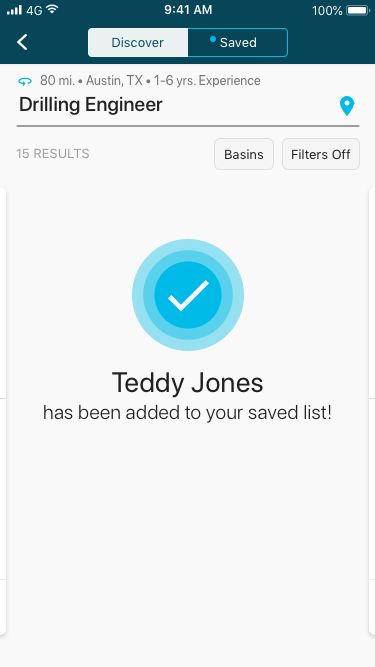Screen dimensions: 375x667
Task: Tap the 9:41 AM clock
Action: [x=188, y=10]
